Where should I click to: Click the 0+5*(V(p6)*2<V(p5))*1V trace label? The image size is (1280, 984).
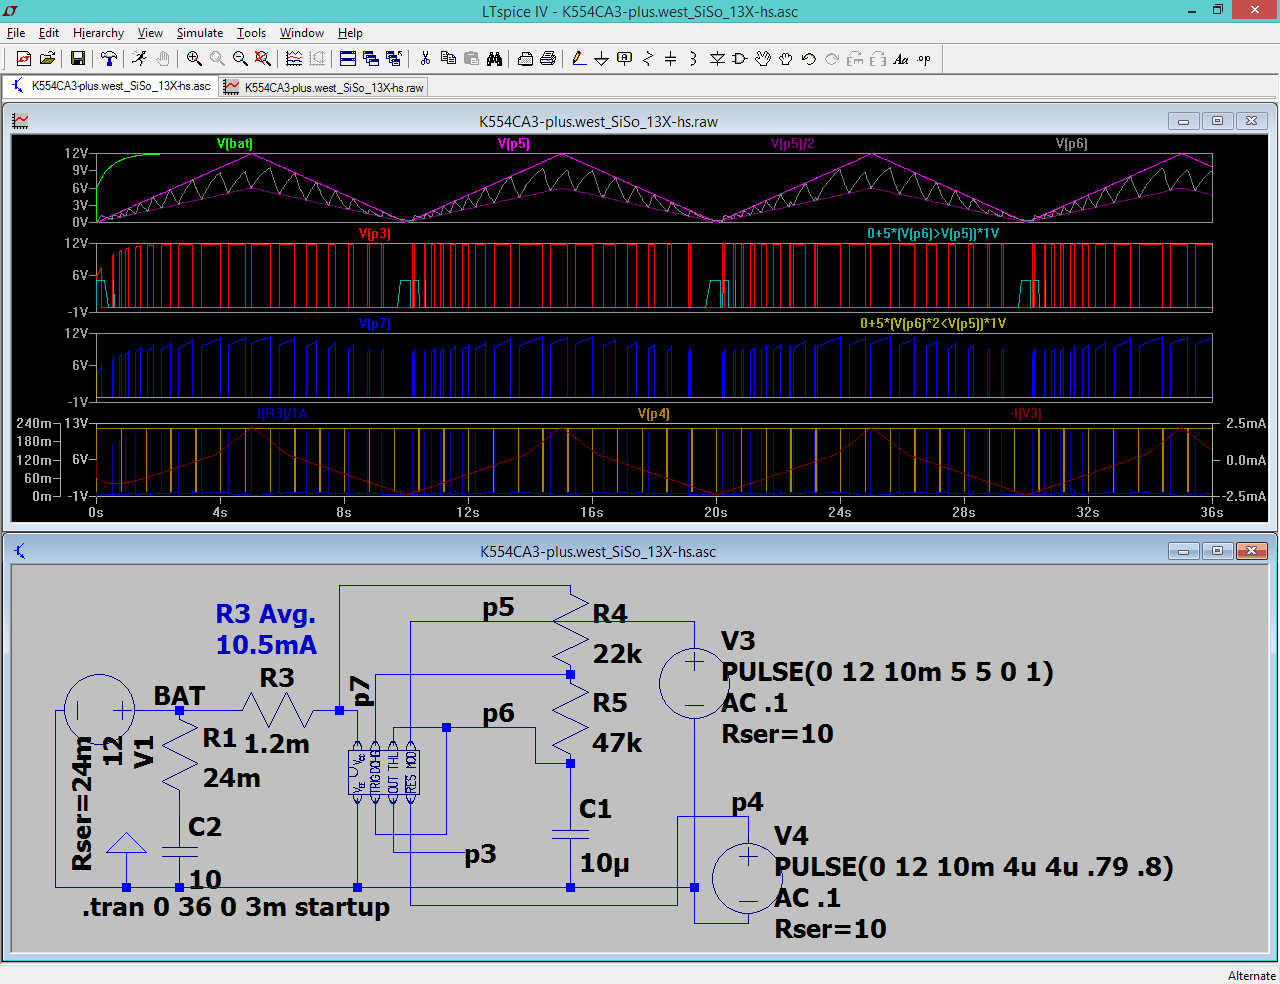(933, 324)
